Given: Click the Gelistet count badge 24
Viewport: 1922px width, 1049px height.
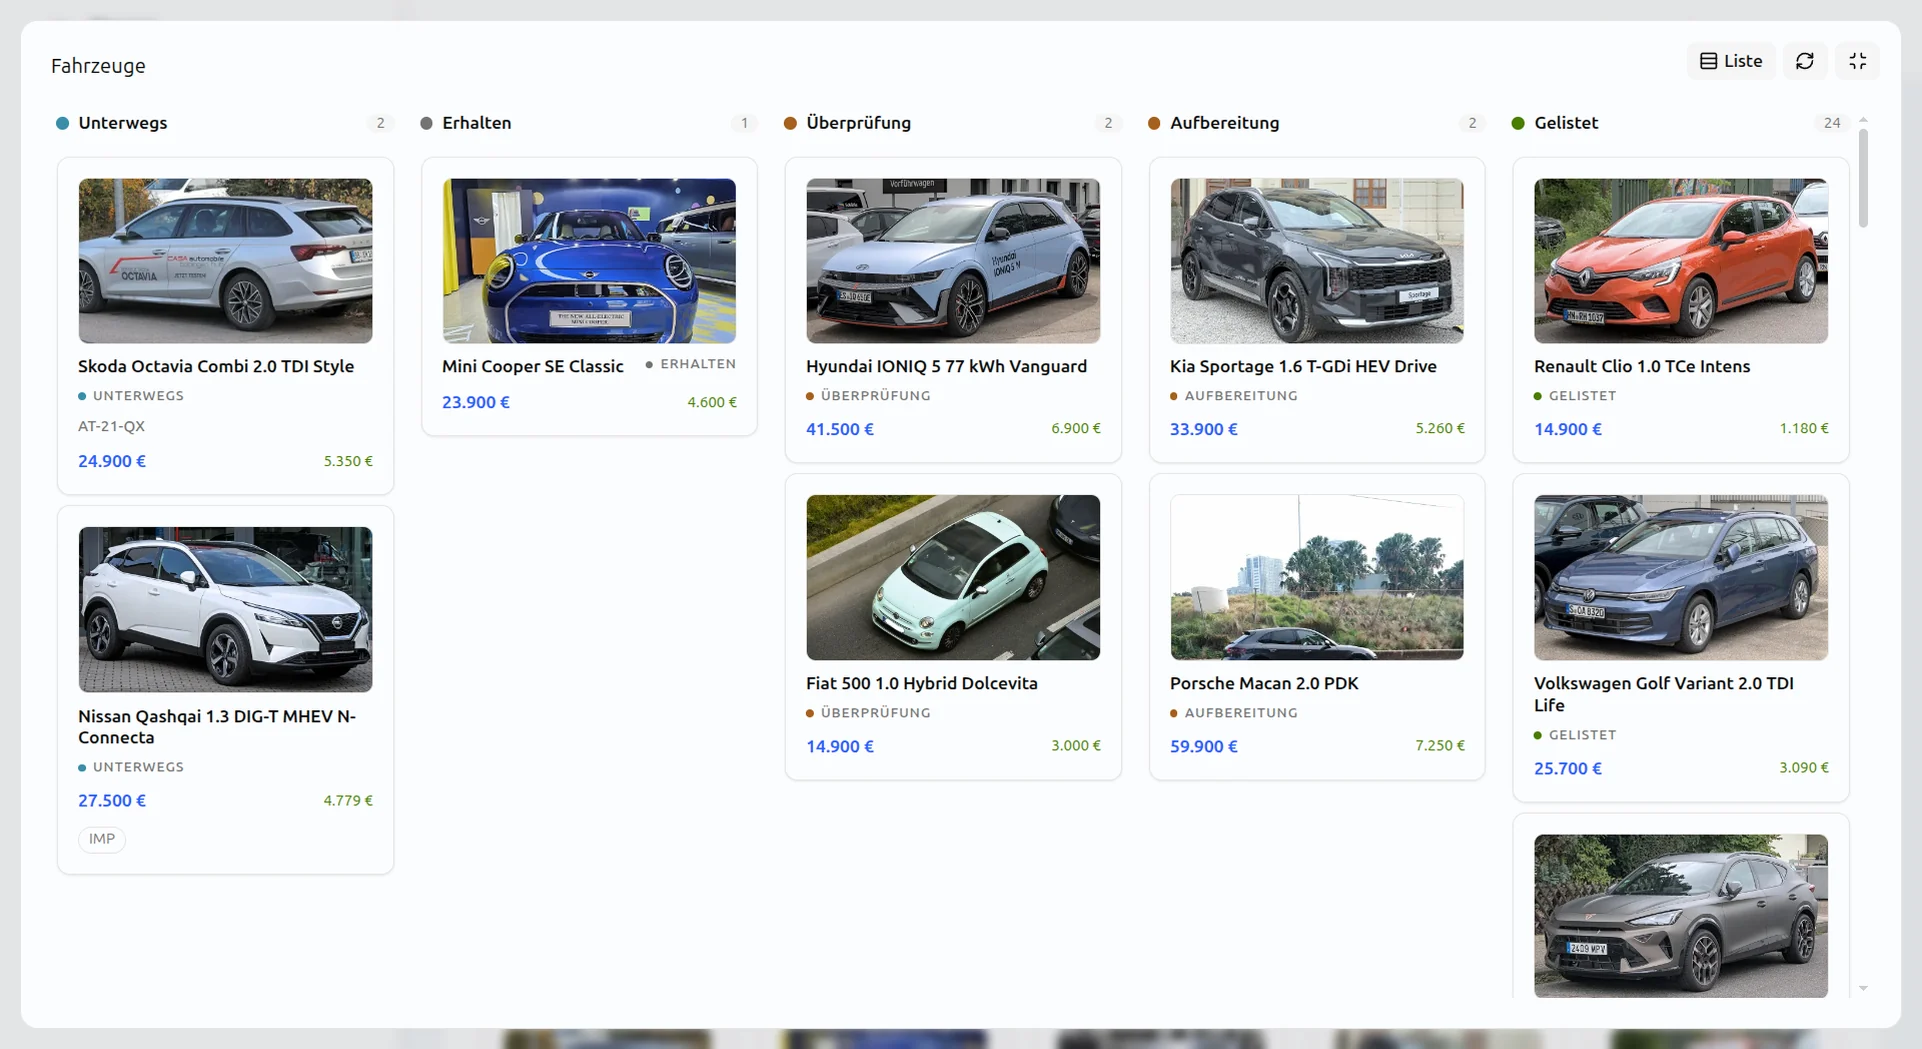Looking at the screenshot, I should 1832,123.
